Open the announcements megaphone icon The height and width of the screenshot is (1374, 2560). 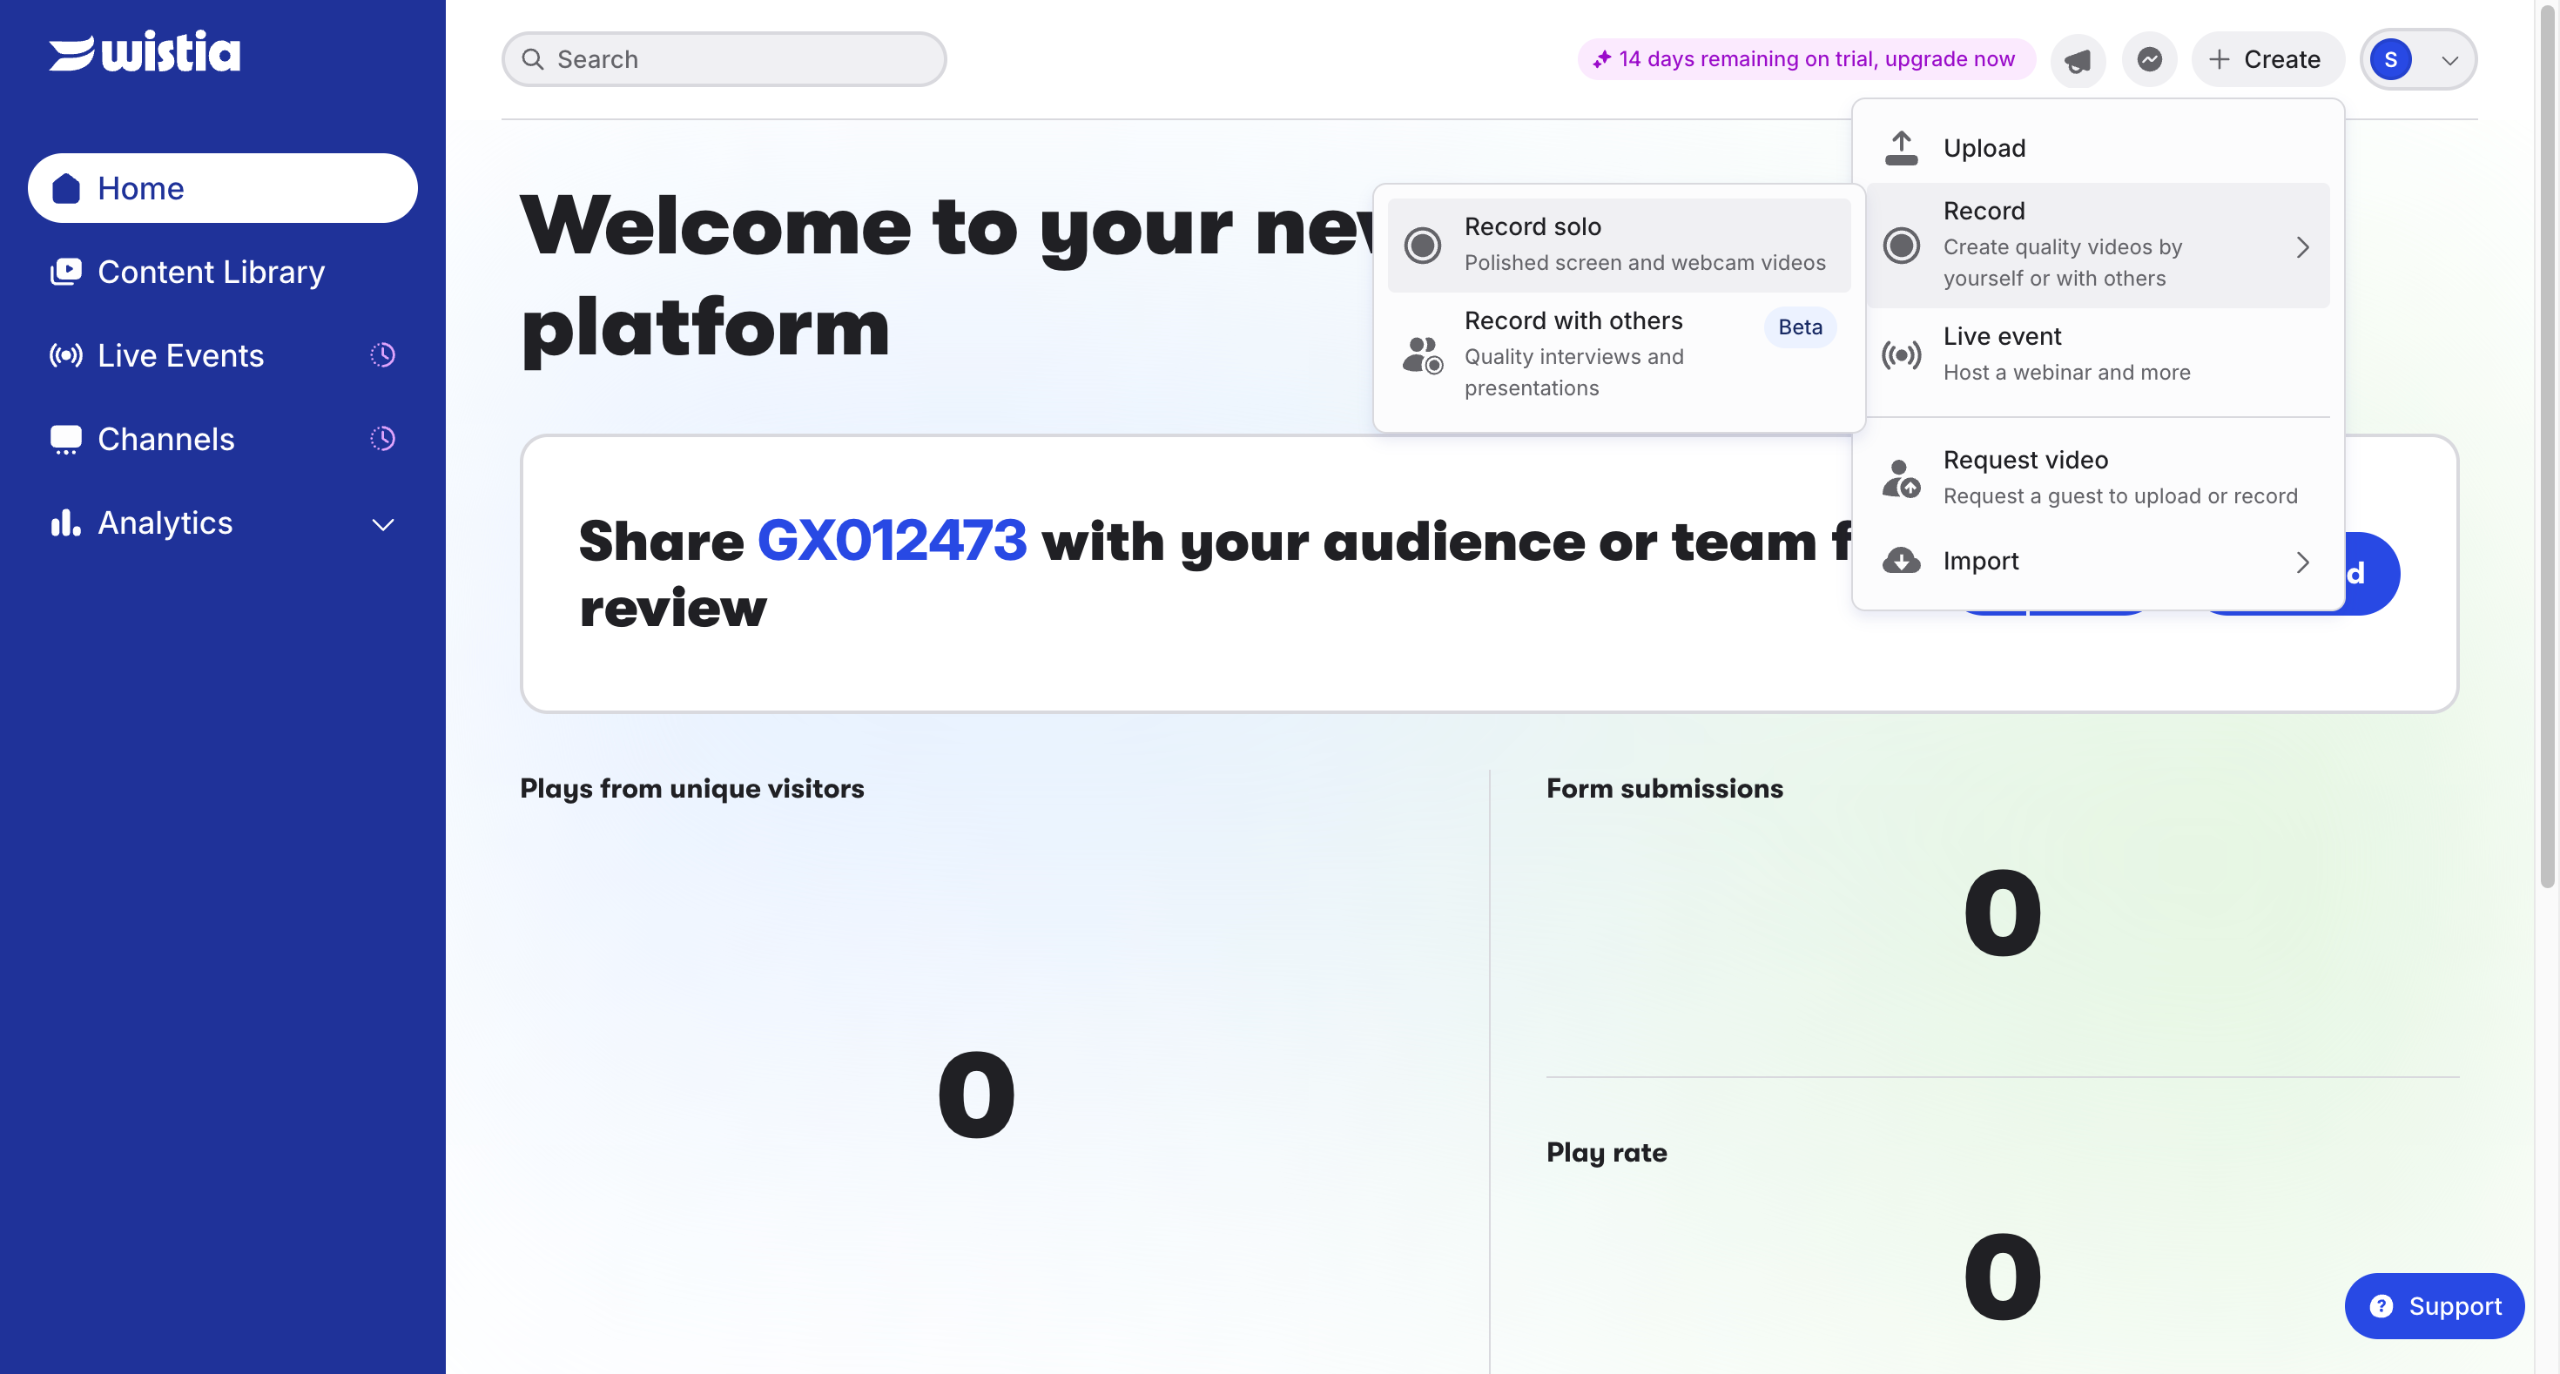click(2078, 60)
